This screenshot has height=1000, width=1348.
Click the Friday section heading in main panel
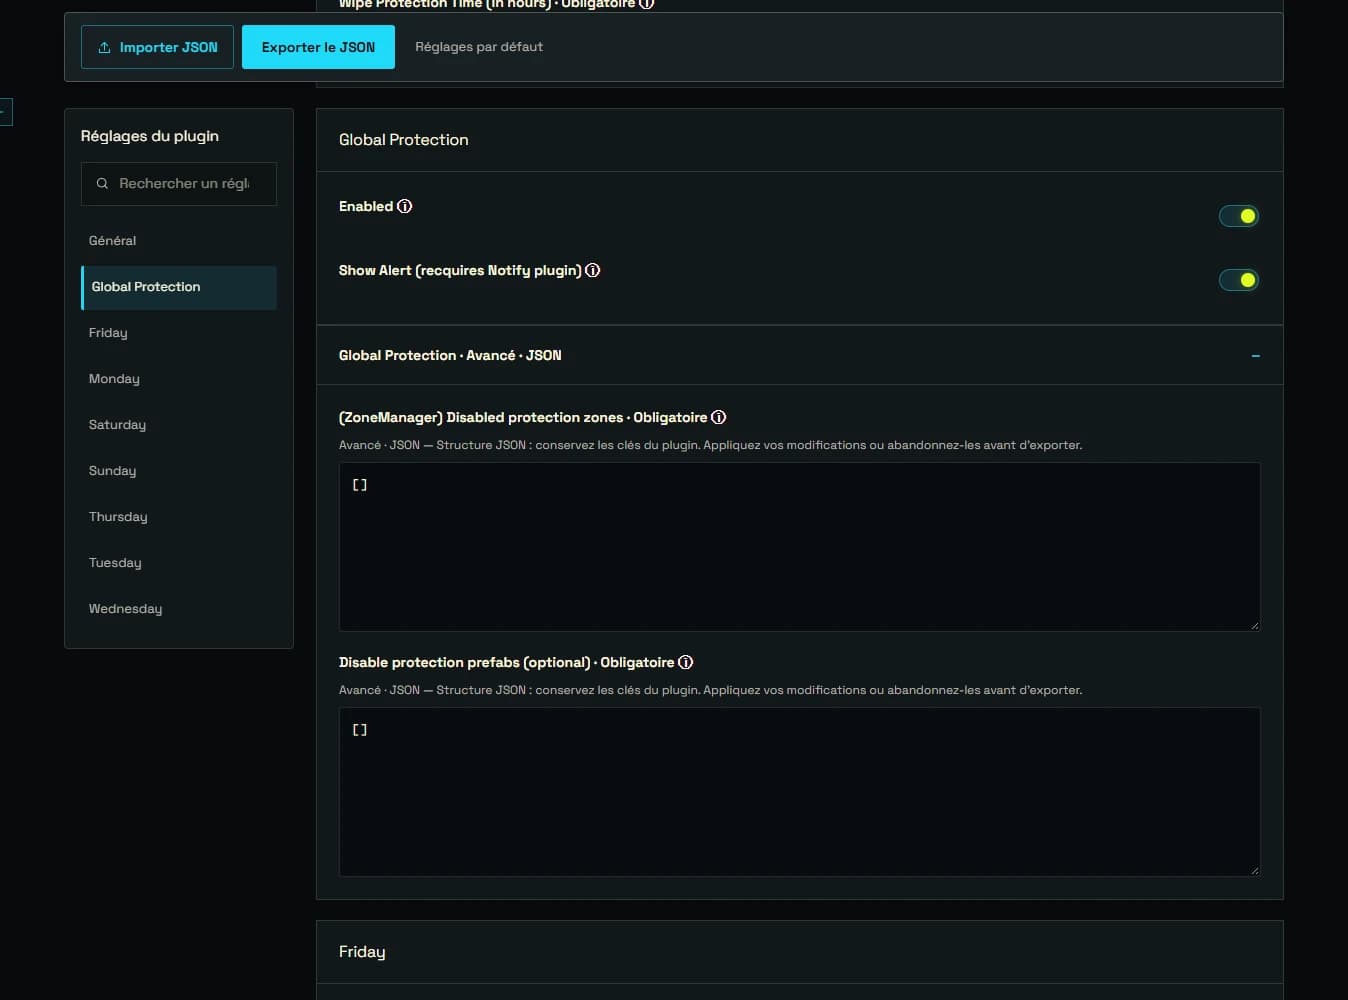[362, 952]
